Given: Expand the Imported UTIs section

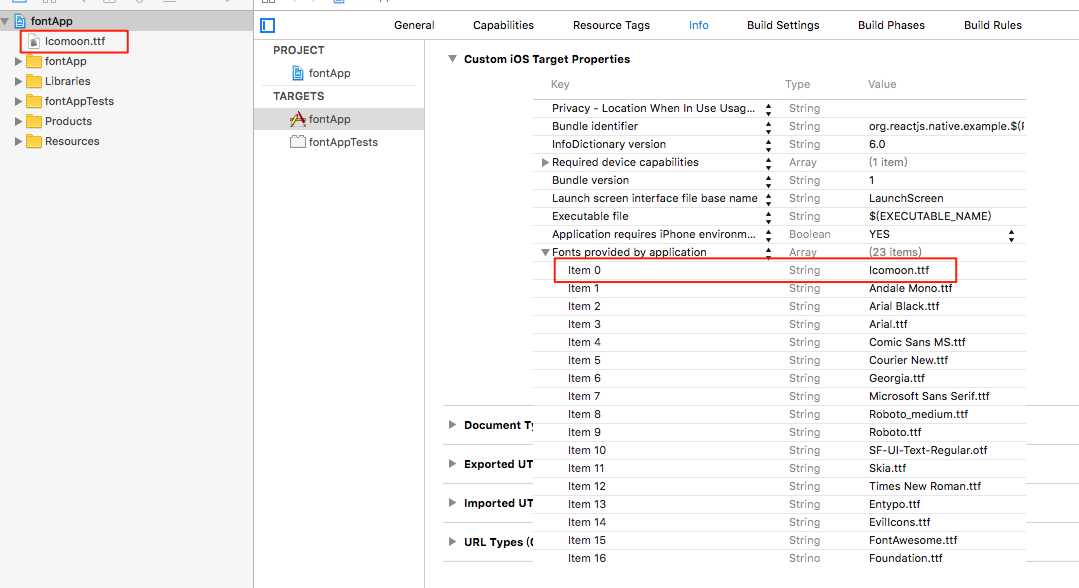Looking at the screenshot, I should pyautogui.click(x=452, y=503).
